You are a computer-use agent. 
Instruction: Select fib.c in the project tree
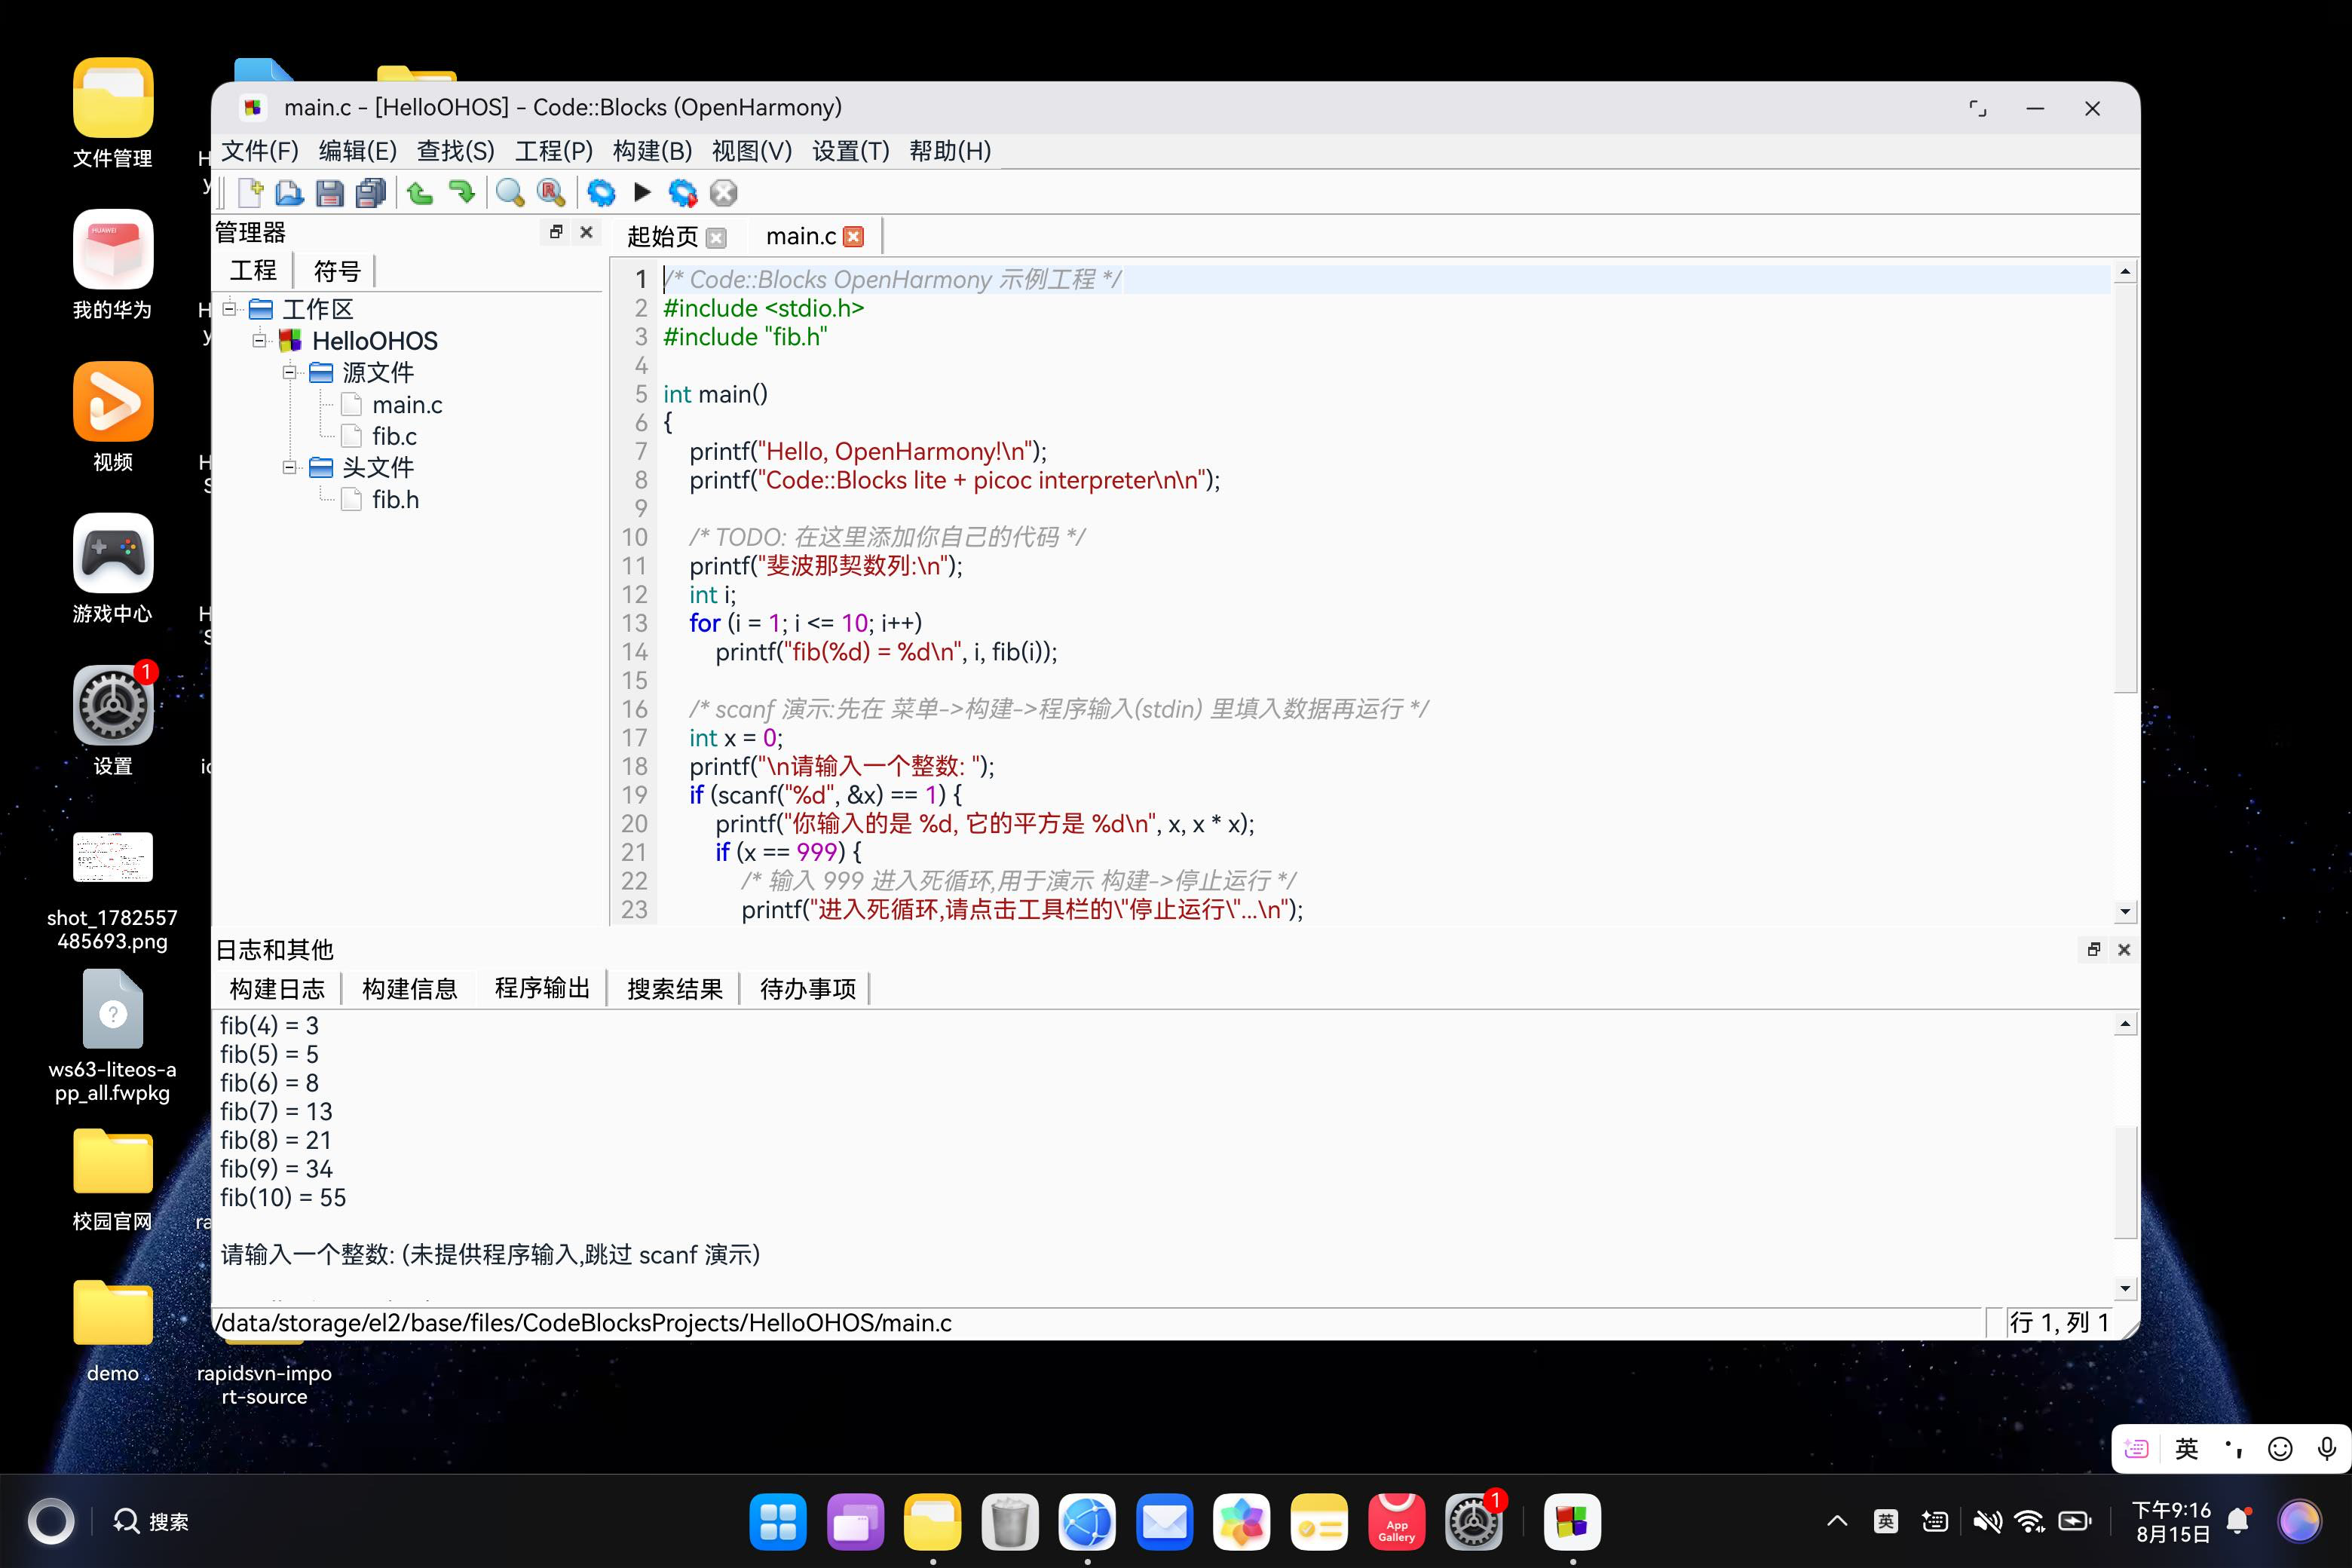[394, 437]
